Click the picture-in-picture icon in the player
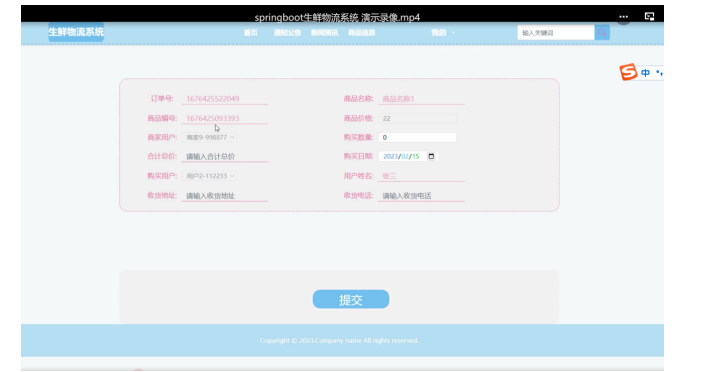702x372 pixels. click(x=649, y=17)
